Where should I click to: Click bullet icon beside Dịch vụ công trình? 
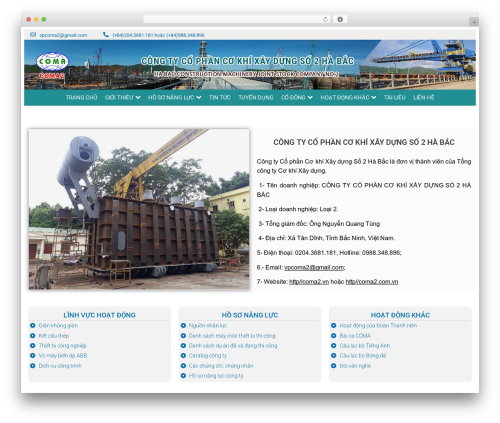(33, 366)
